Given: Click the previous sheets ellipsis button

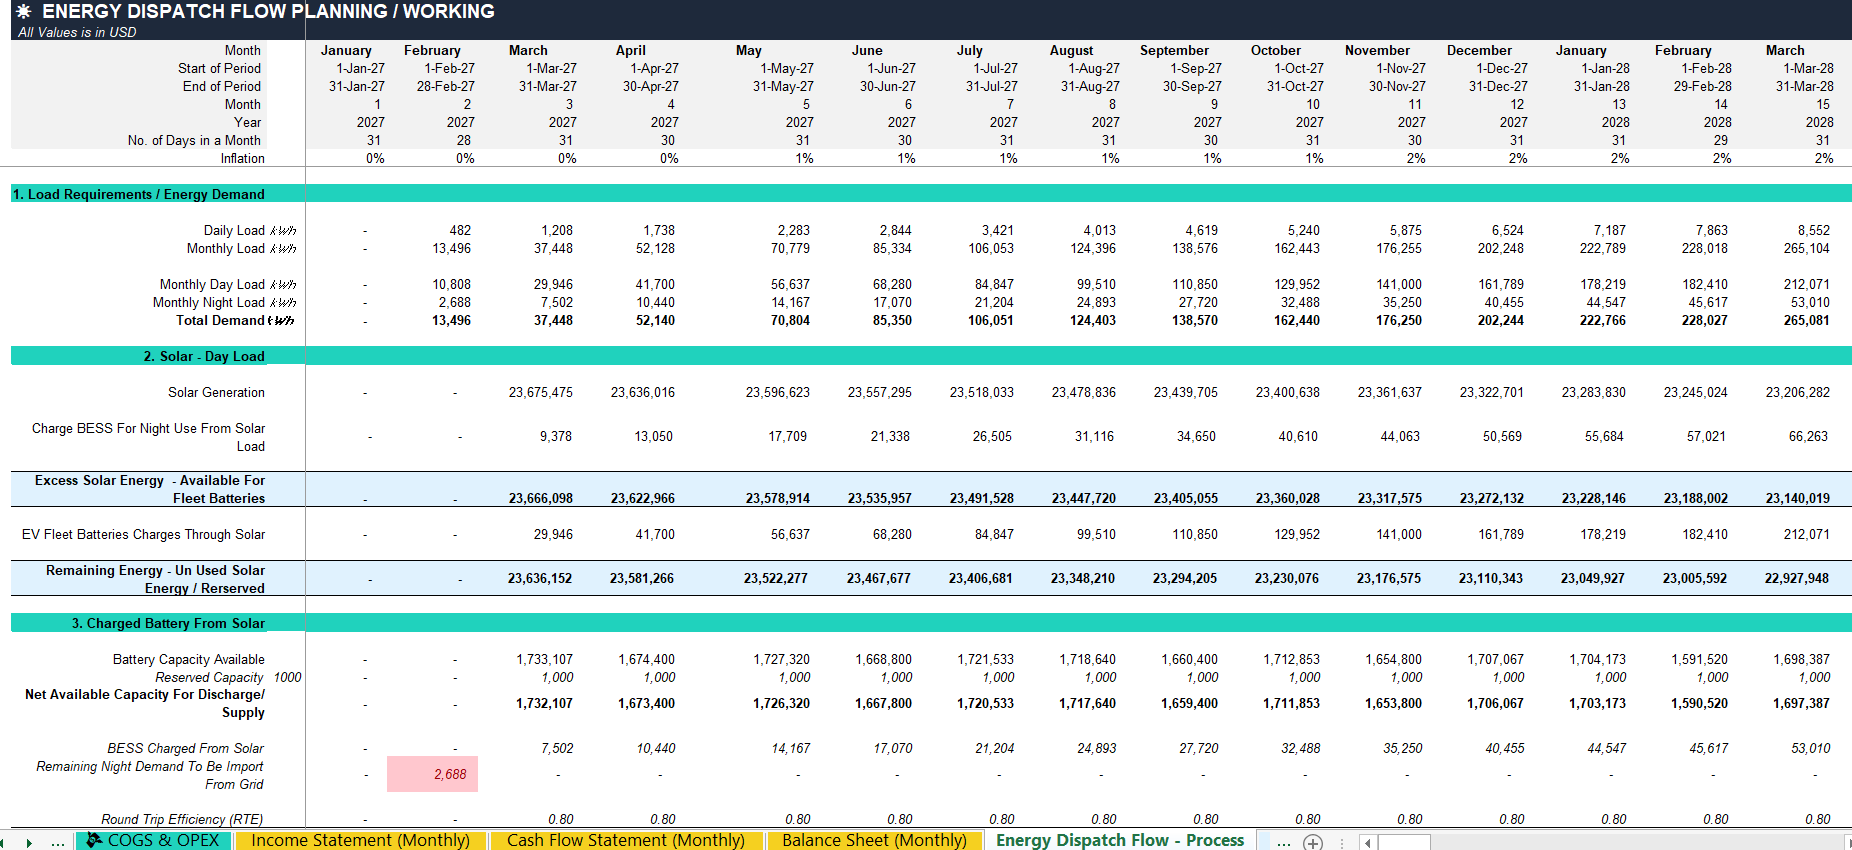Looking at the screenshot, I should pos(58,843).
